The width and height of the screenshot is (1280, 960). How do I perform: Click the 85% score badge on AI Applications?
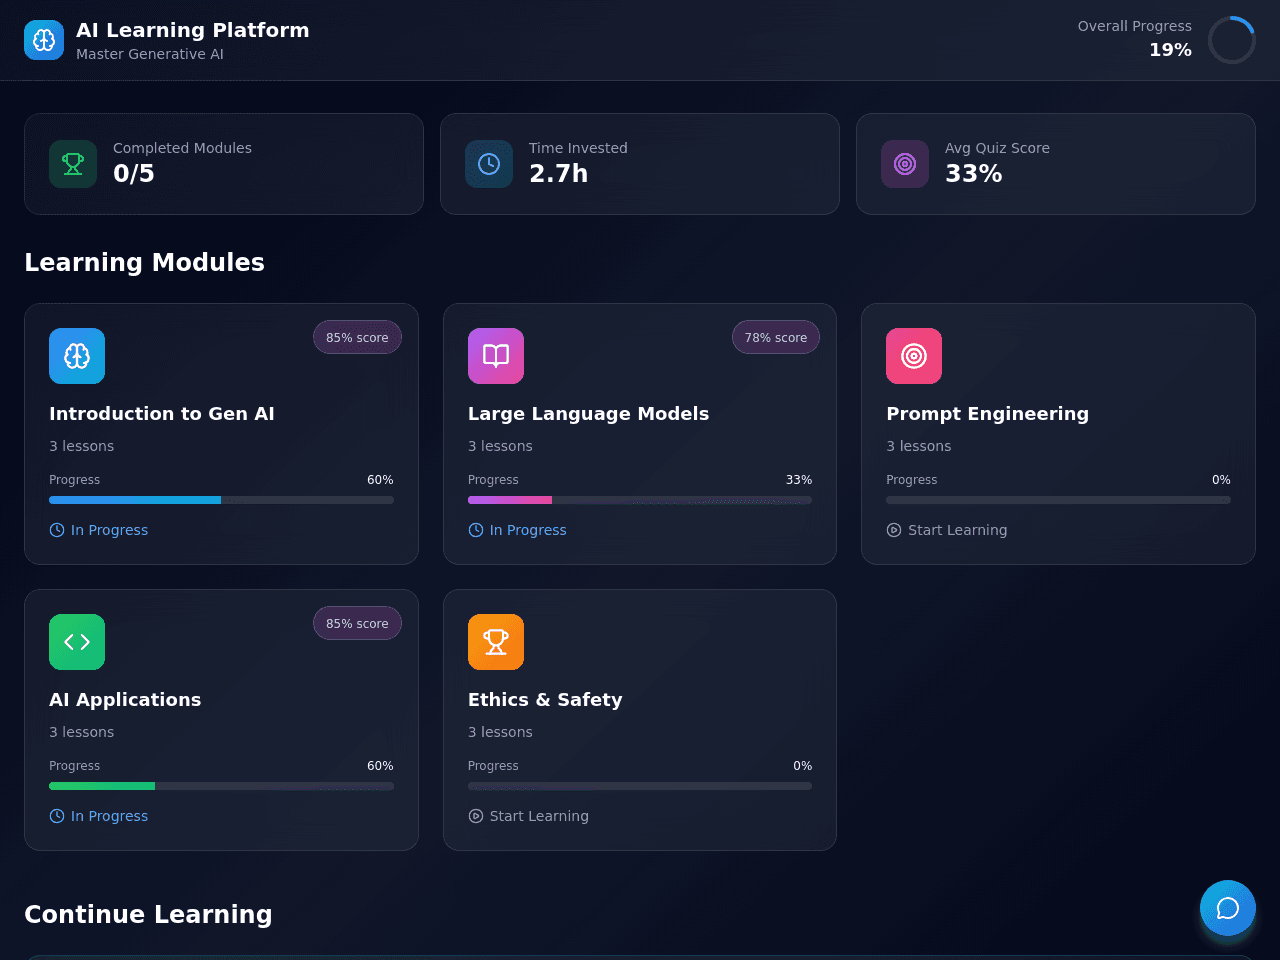tap(357, 623)
